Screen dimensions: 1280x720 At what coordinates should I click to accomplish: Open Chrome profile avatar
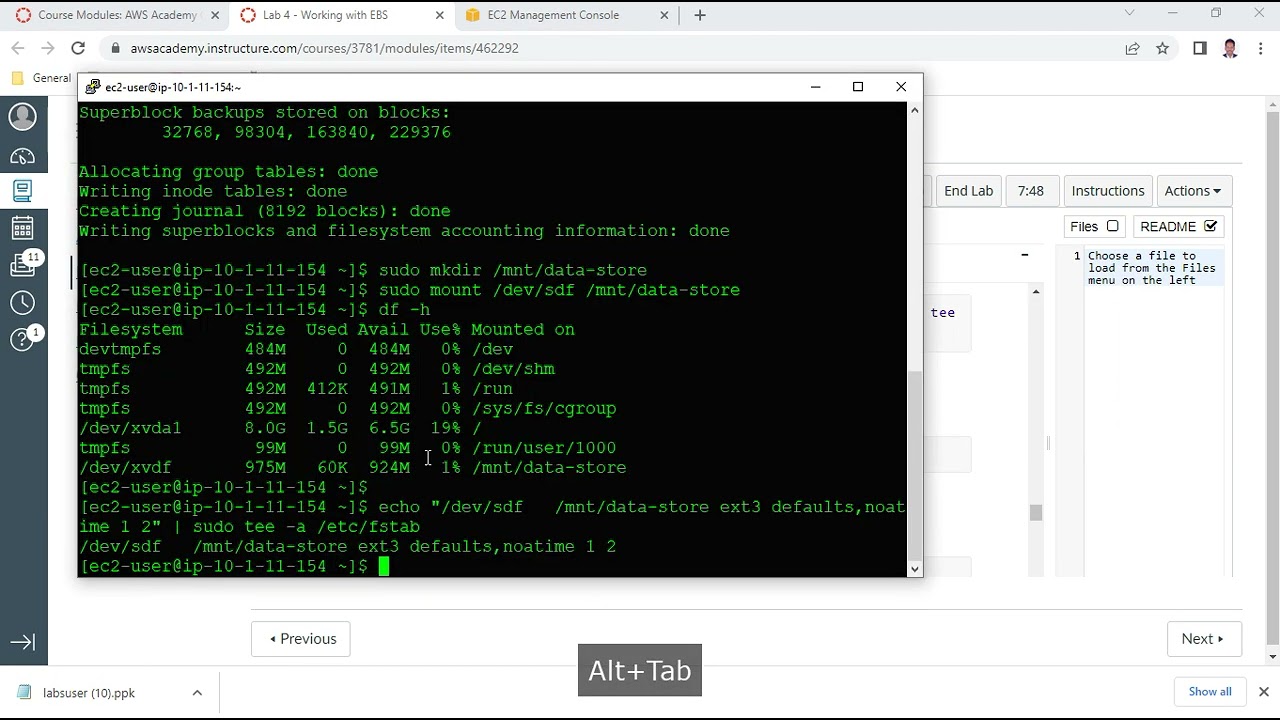[1230, 48]
